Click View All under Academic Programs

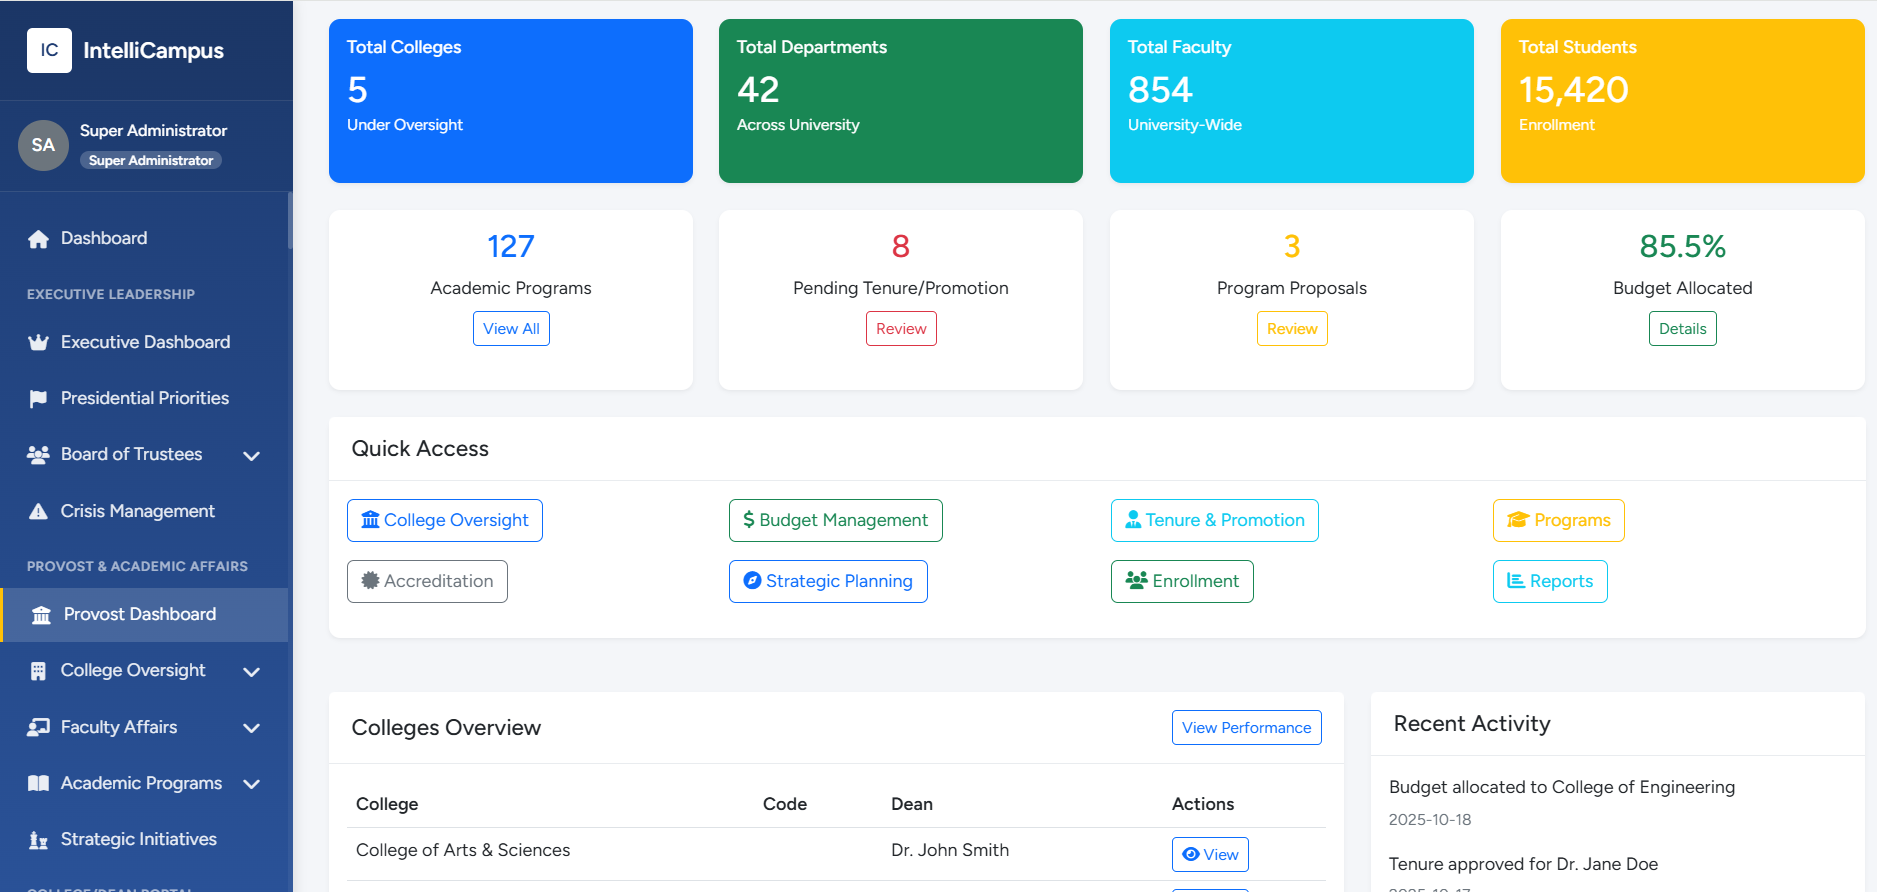[x=511, y=329]
